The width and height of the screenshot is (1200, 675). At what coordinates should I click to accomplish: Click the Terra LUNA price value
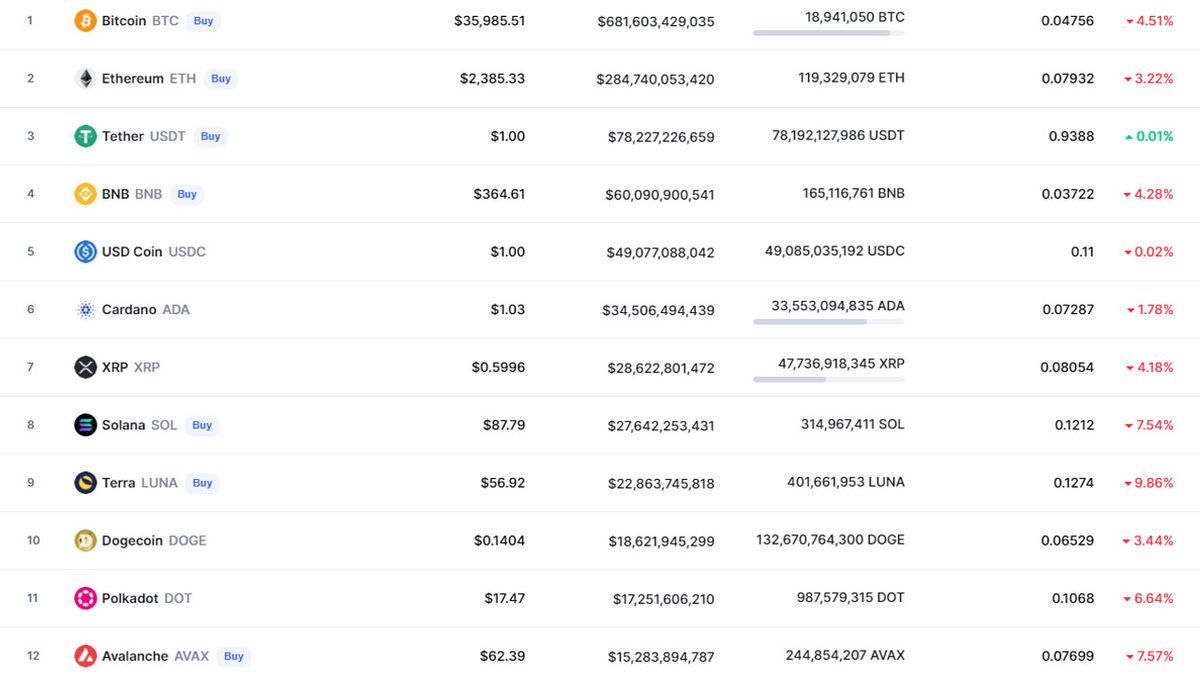(x=504, y=482)
